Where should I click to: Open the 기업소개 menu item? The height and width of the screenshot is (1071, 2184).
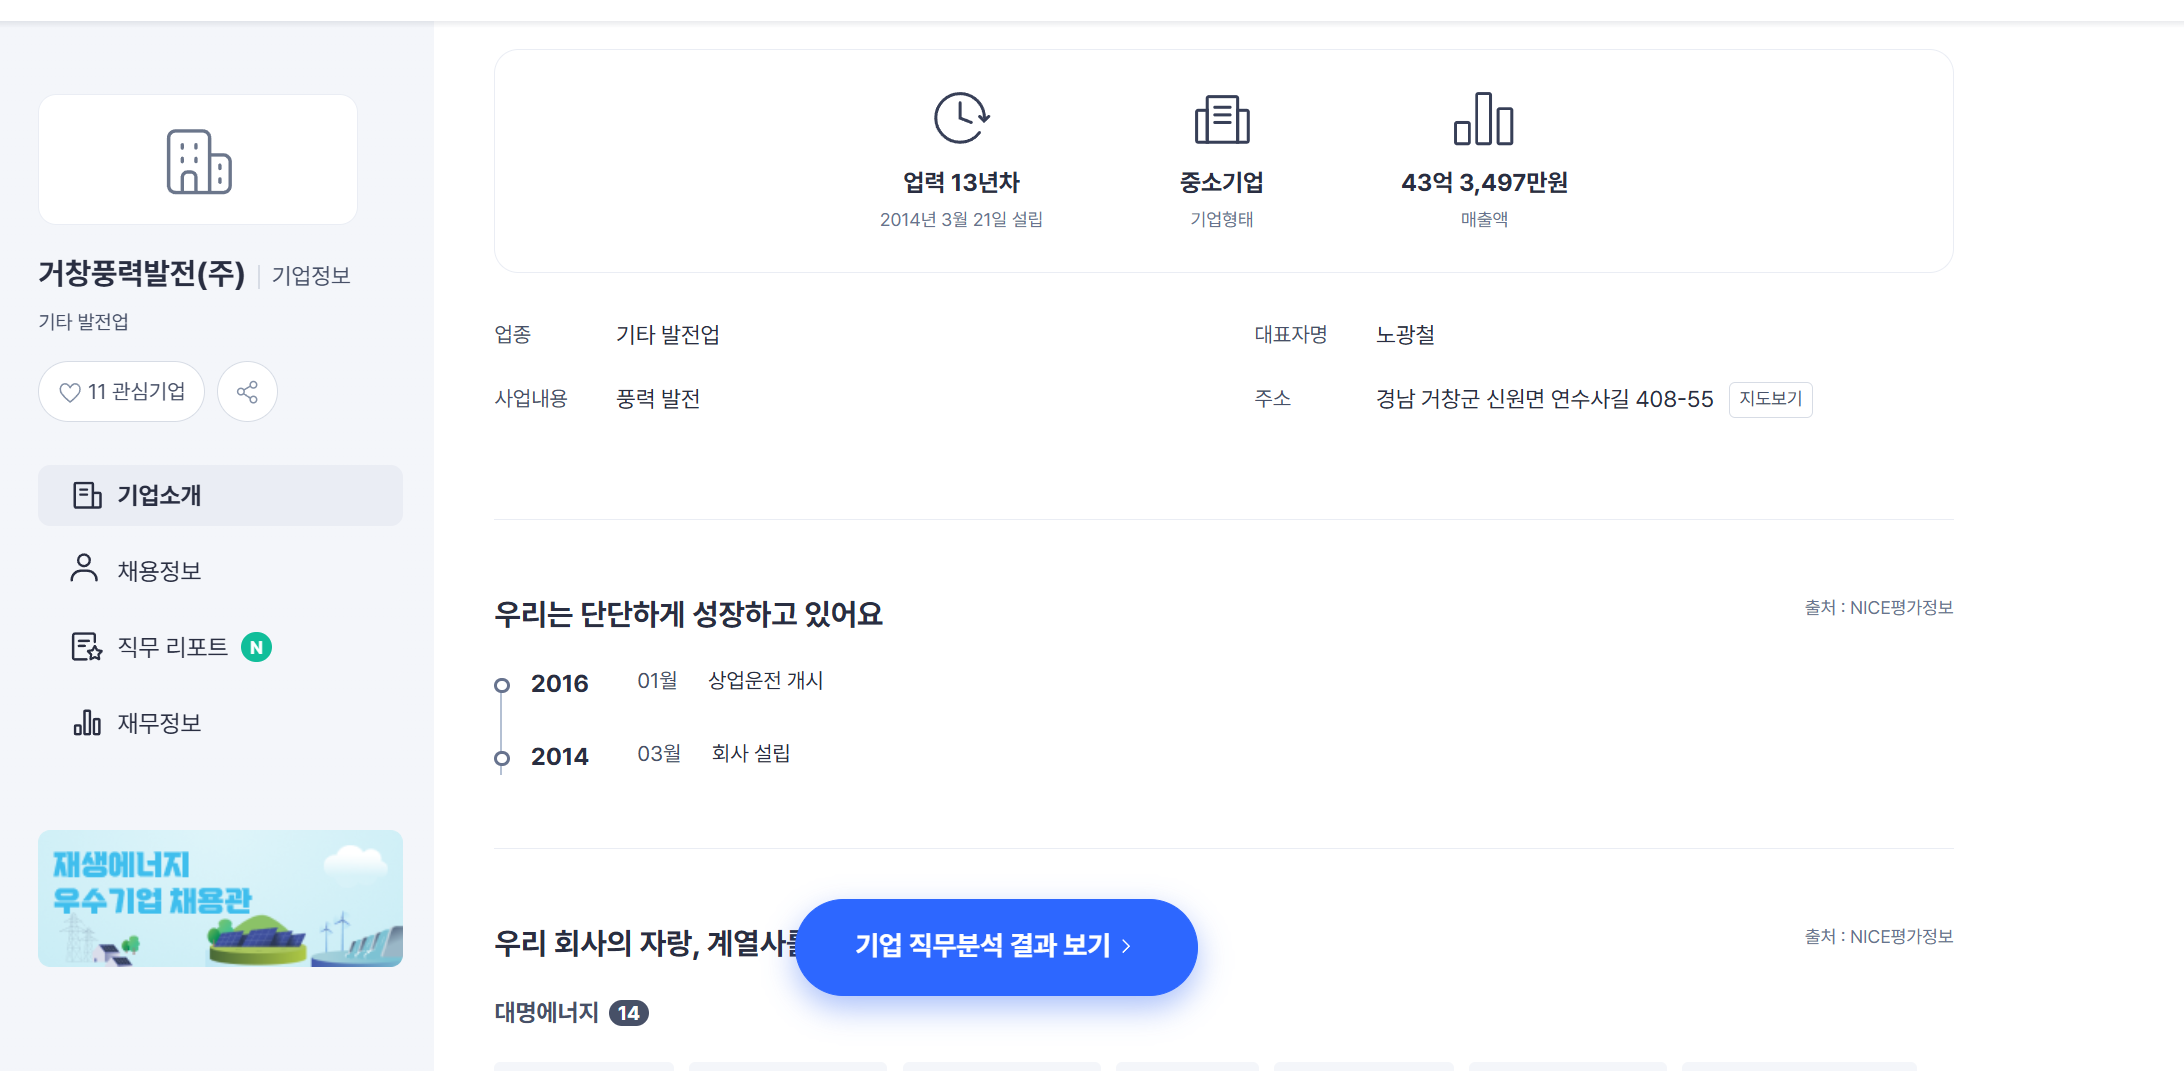point(159,496)
